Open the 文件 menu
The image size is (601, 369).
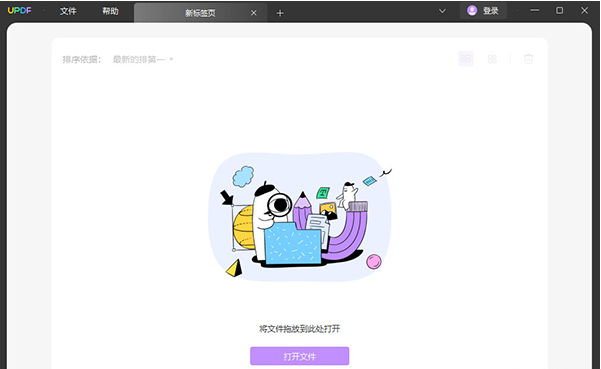click(x=68, y=11)
